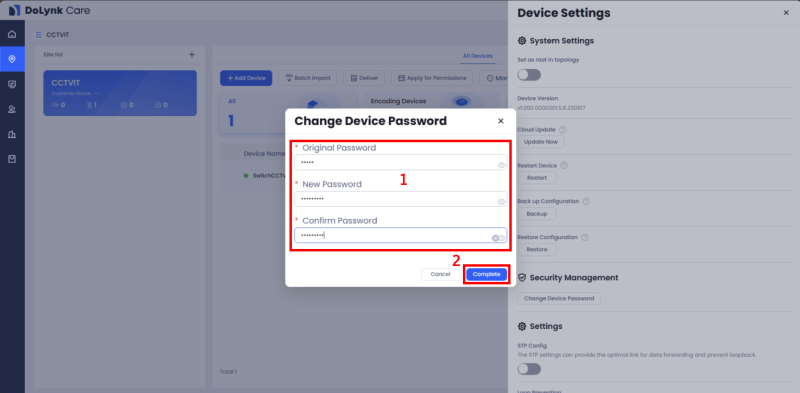800x393 pixels.
Task: Select the CCTVIT site card
Action: click(120, 93)
